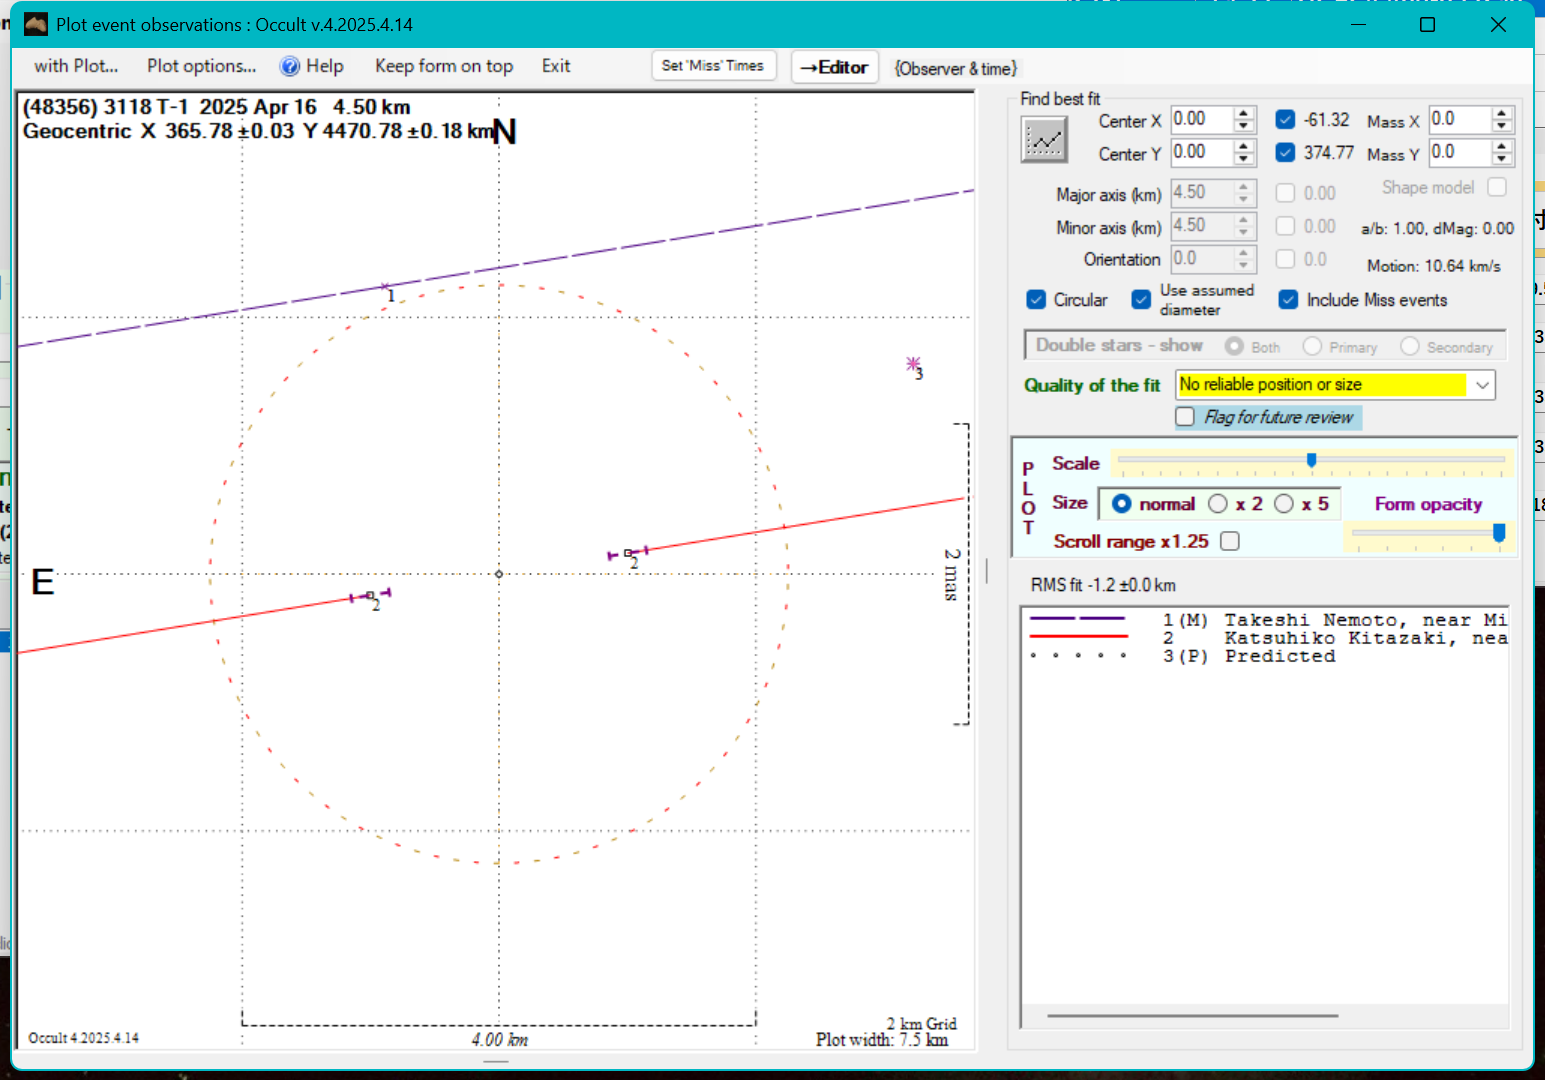Open the with Plot... menu

76,66
